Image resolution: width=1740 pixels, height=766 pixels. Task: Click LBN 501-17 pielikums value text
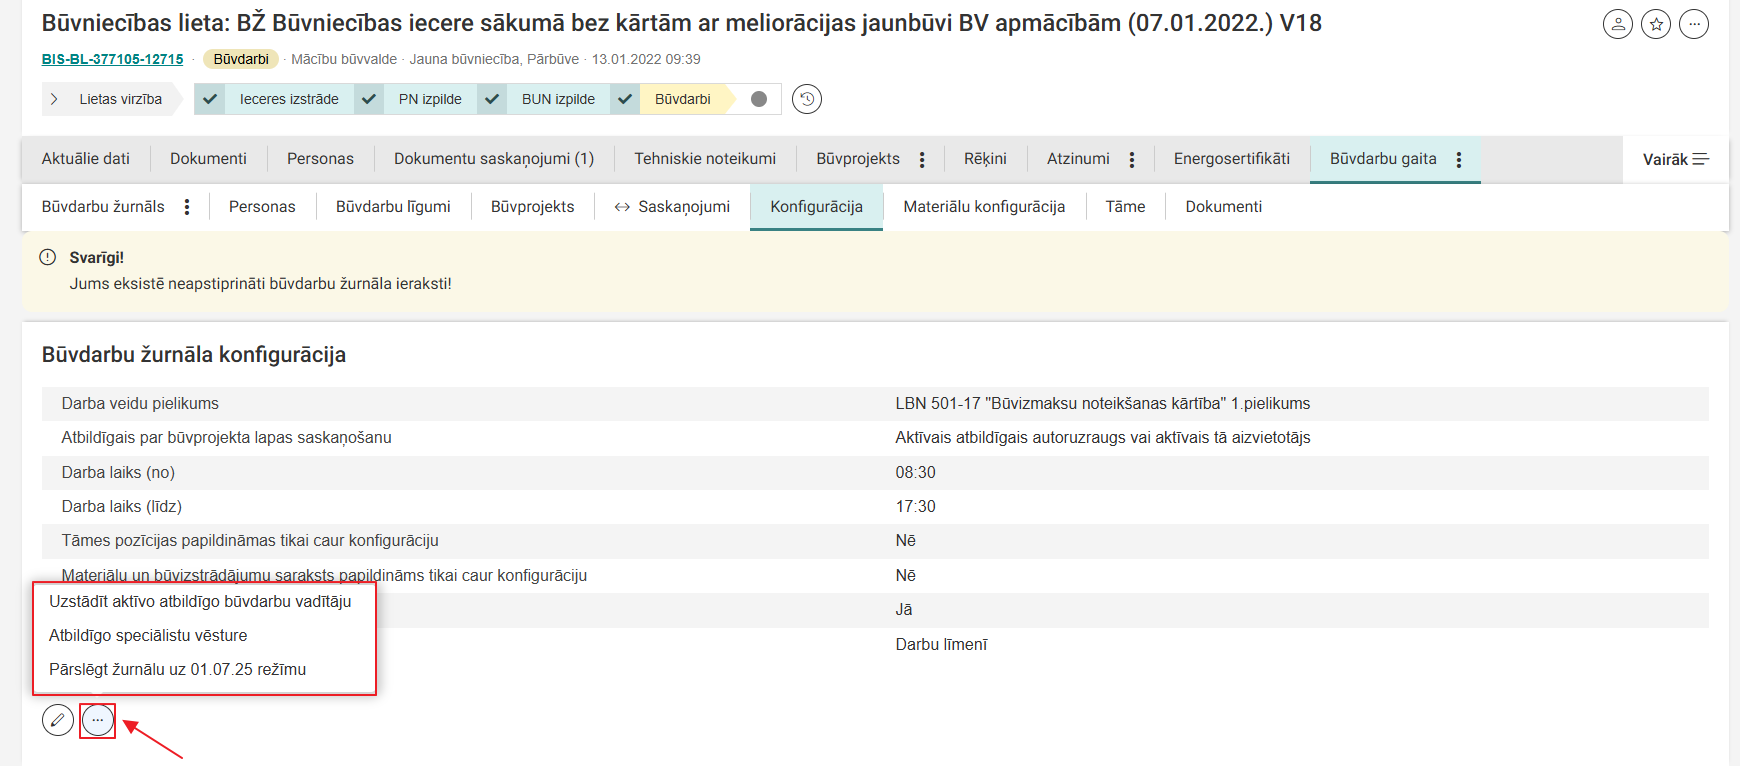pyautogui.click(x=1102, y=403)
